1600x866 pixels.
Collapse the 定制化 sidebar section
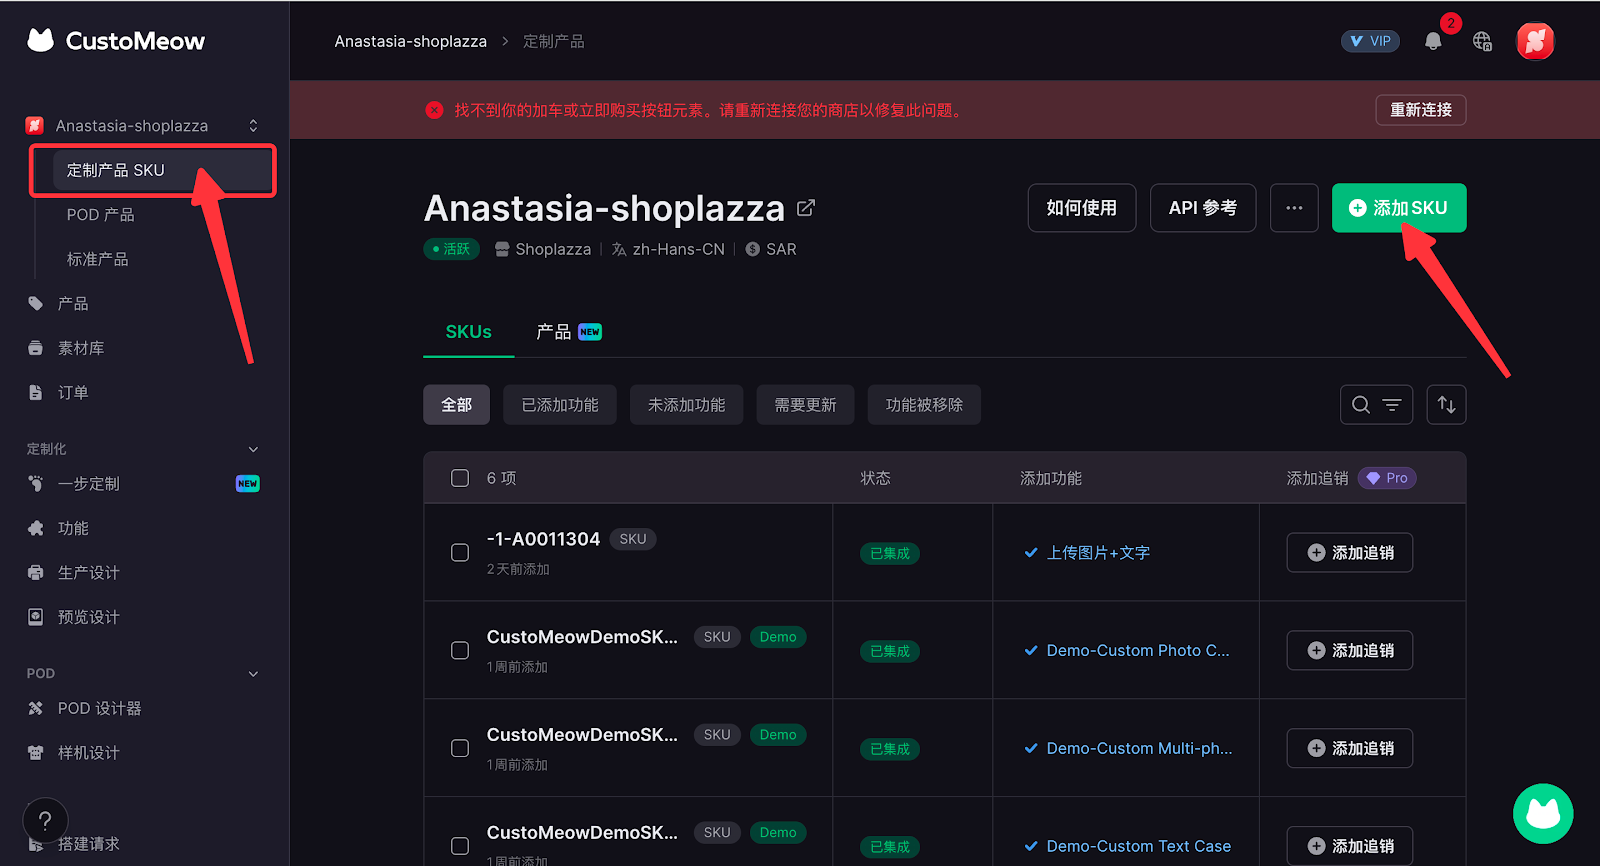[253, 449]
